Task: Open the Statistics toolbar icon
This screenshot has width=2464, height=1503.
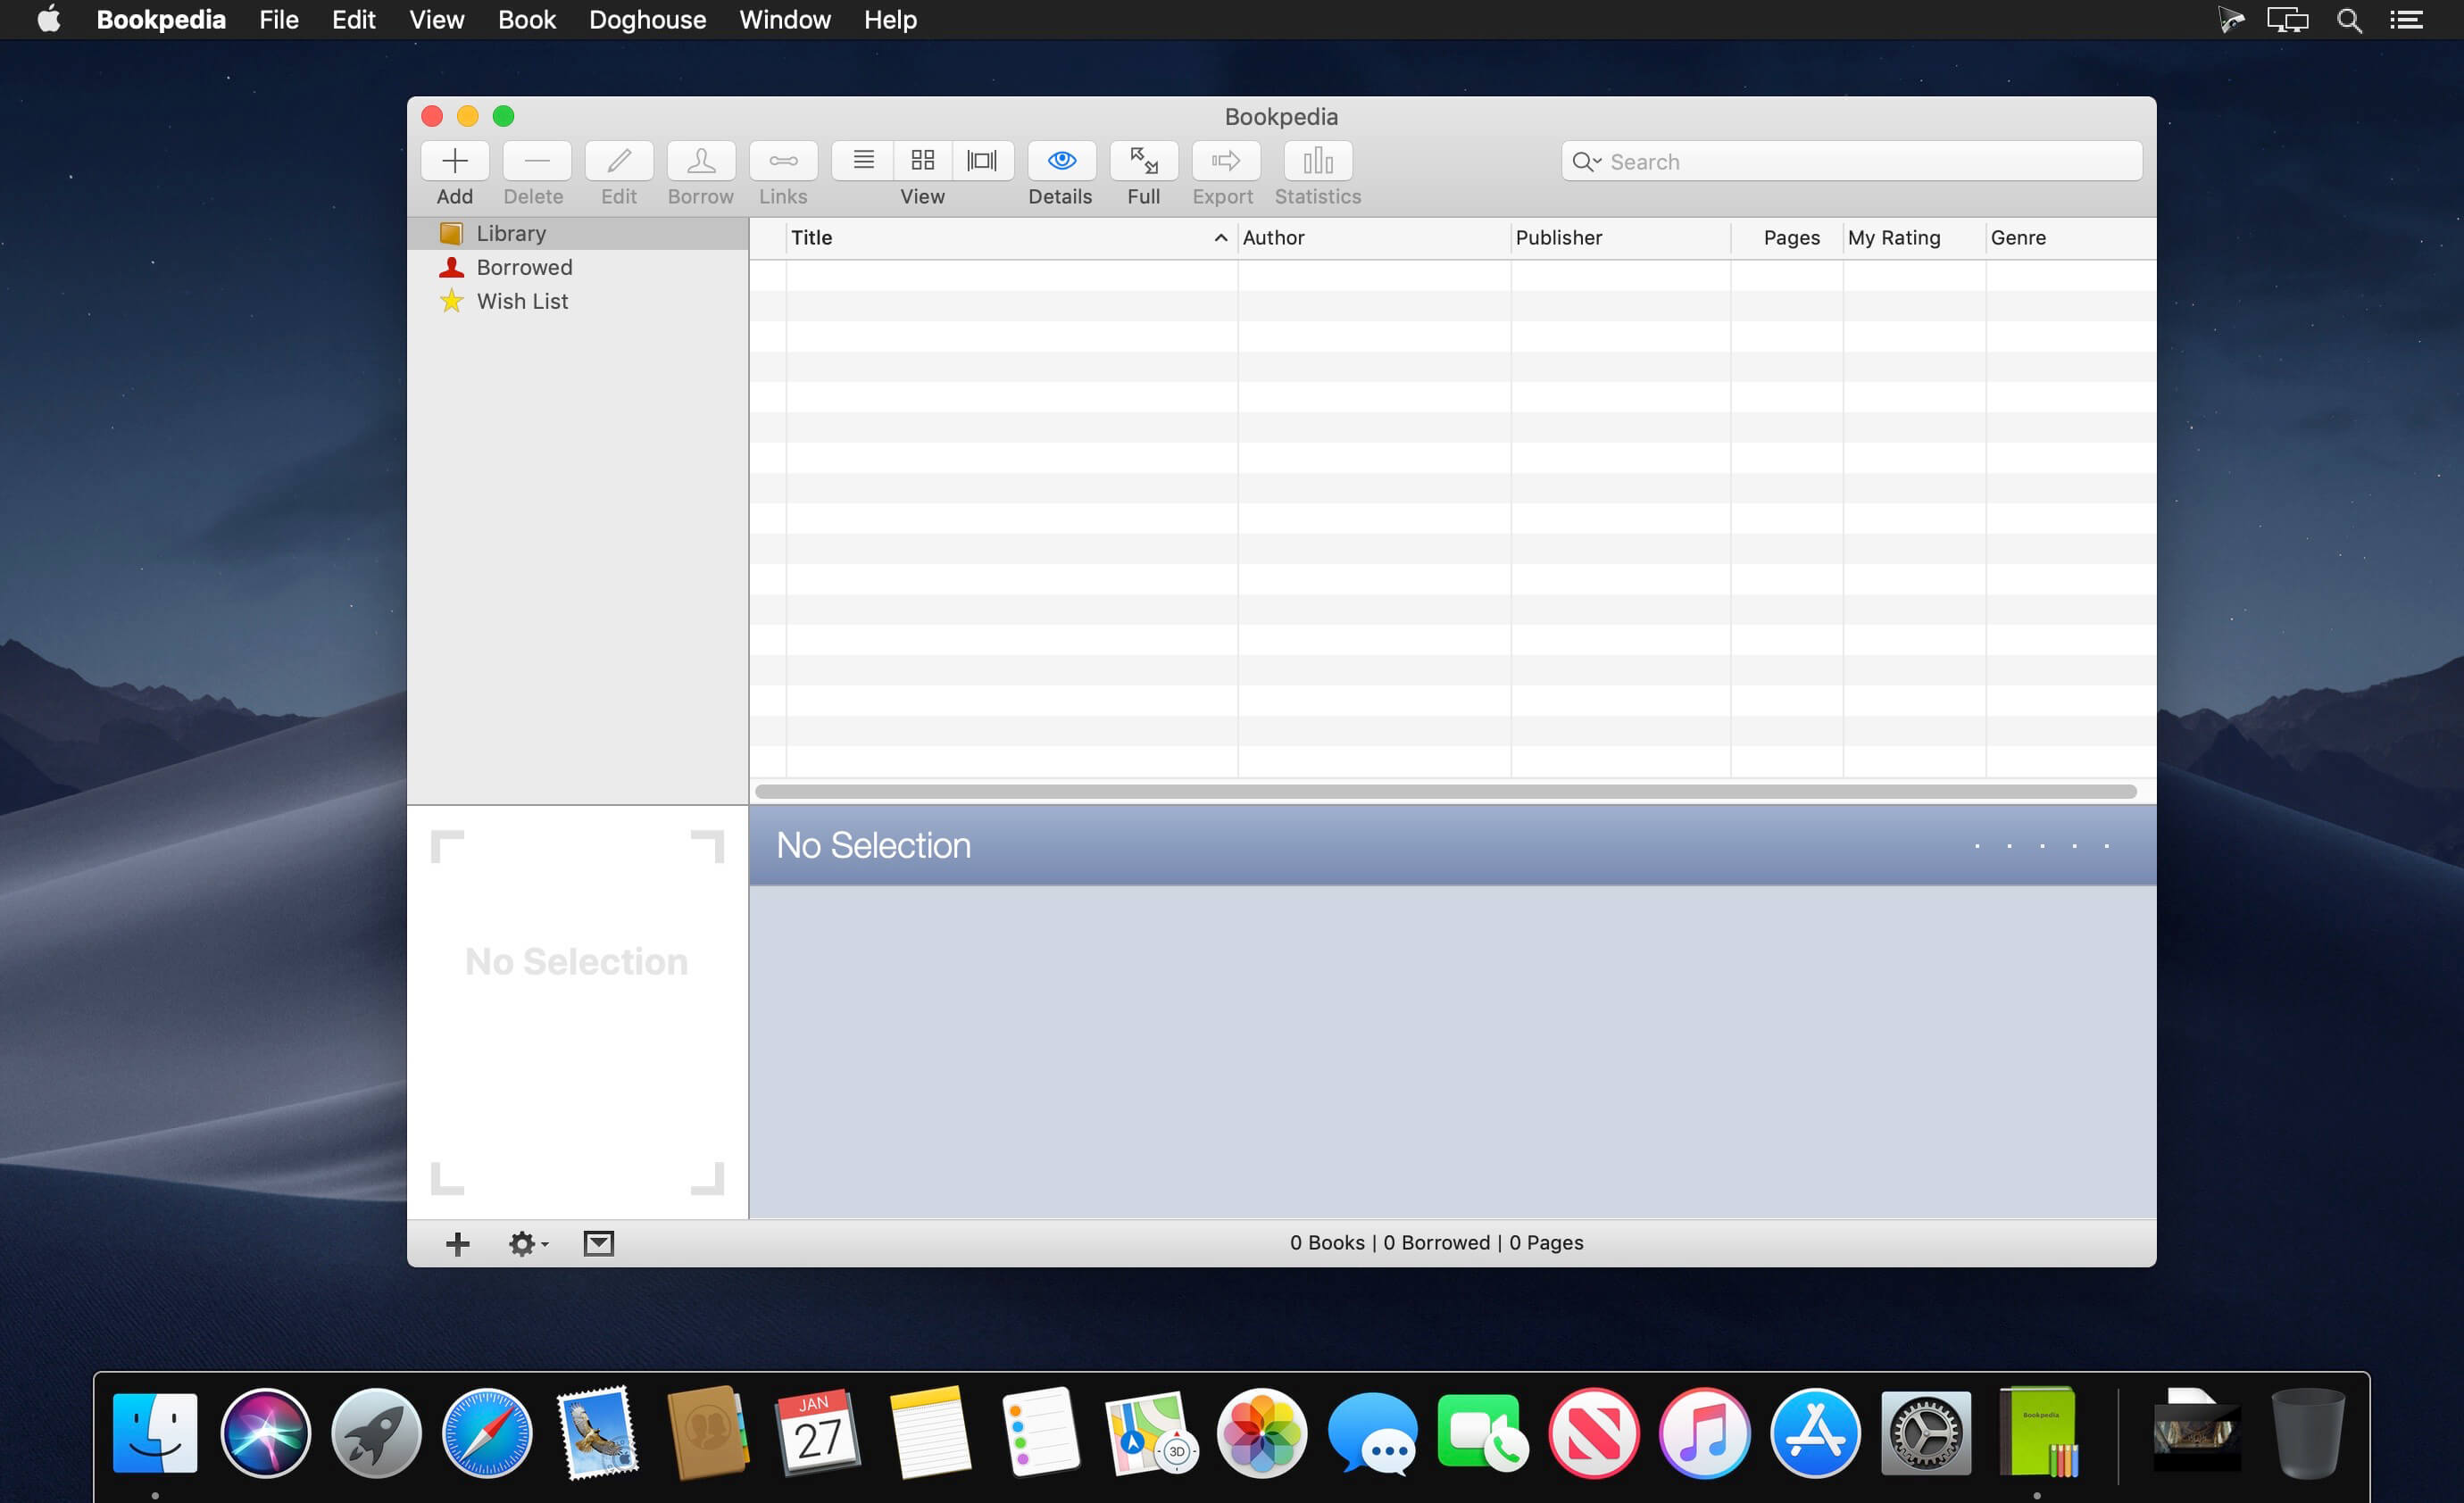Action: pos(1317,161)
